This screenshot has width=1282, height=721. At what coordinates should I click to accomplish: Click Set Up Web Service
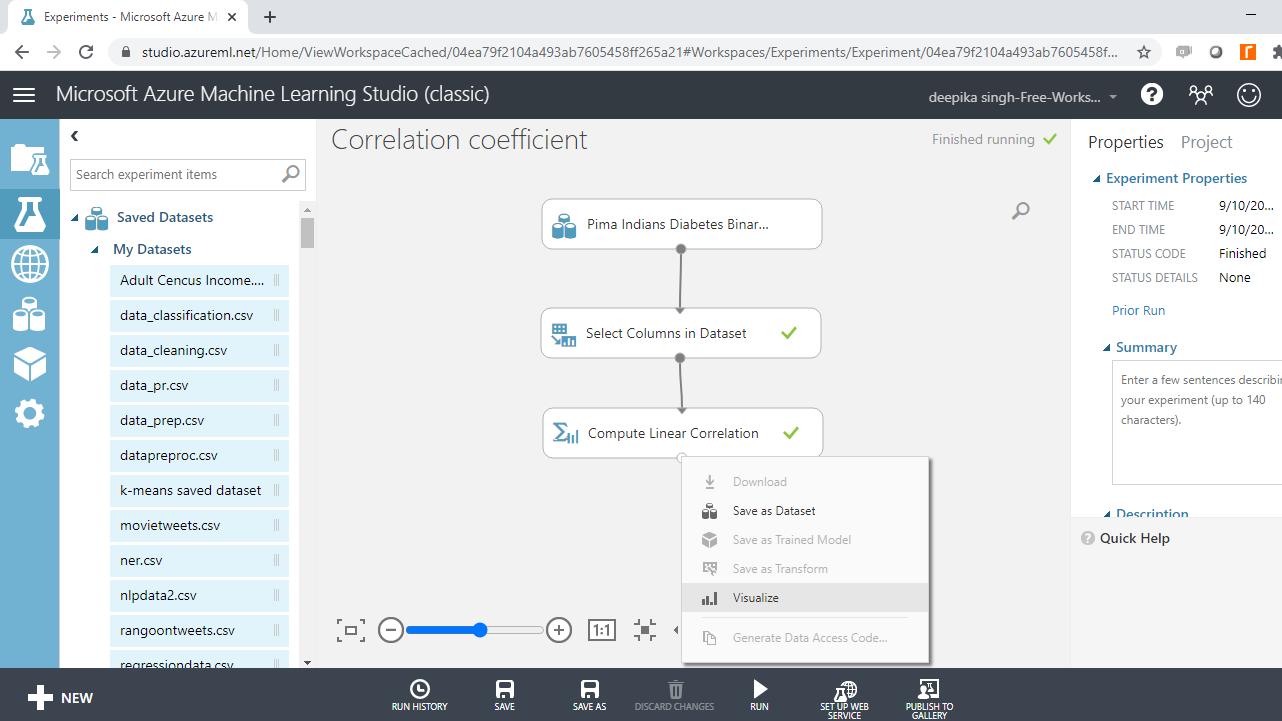click(x=845, y=699)
